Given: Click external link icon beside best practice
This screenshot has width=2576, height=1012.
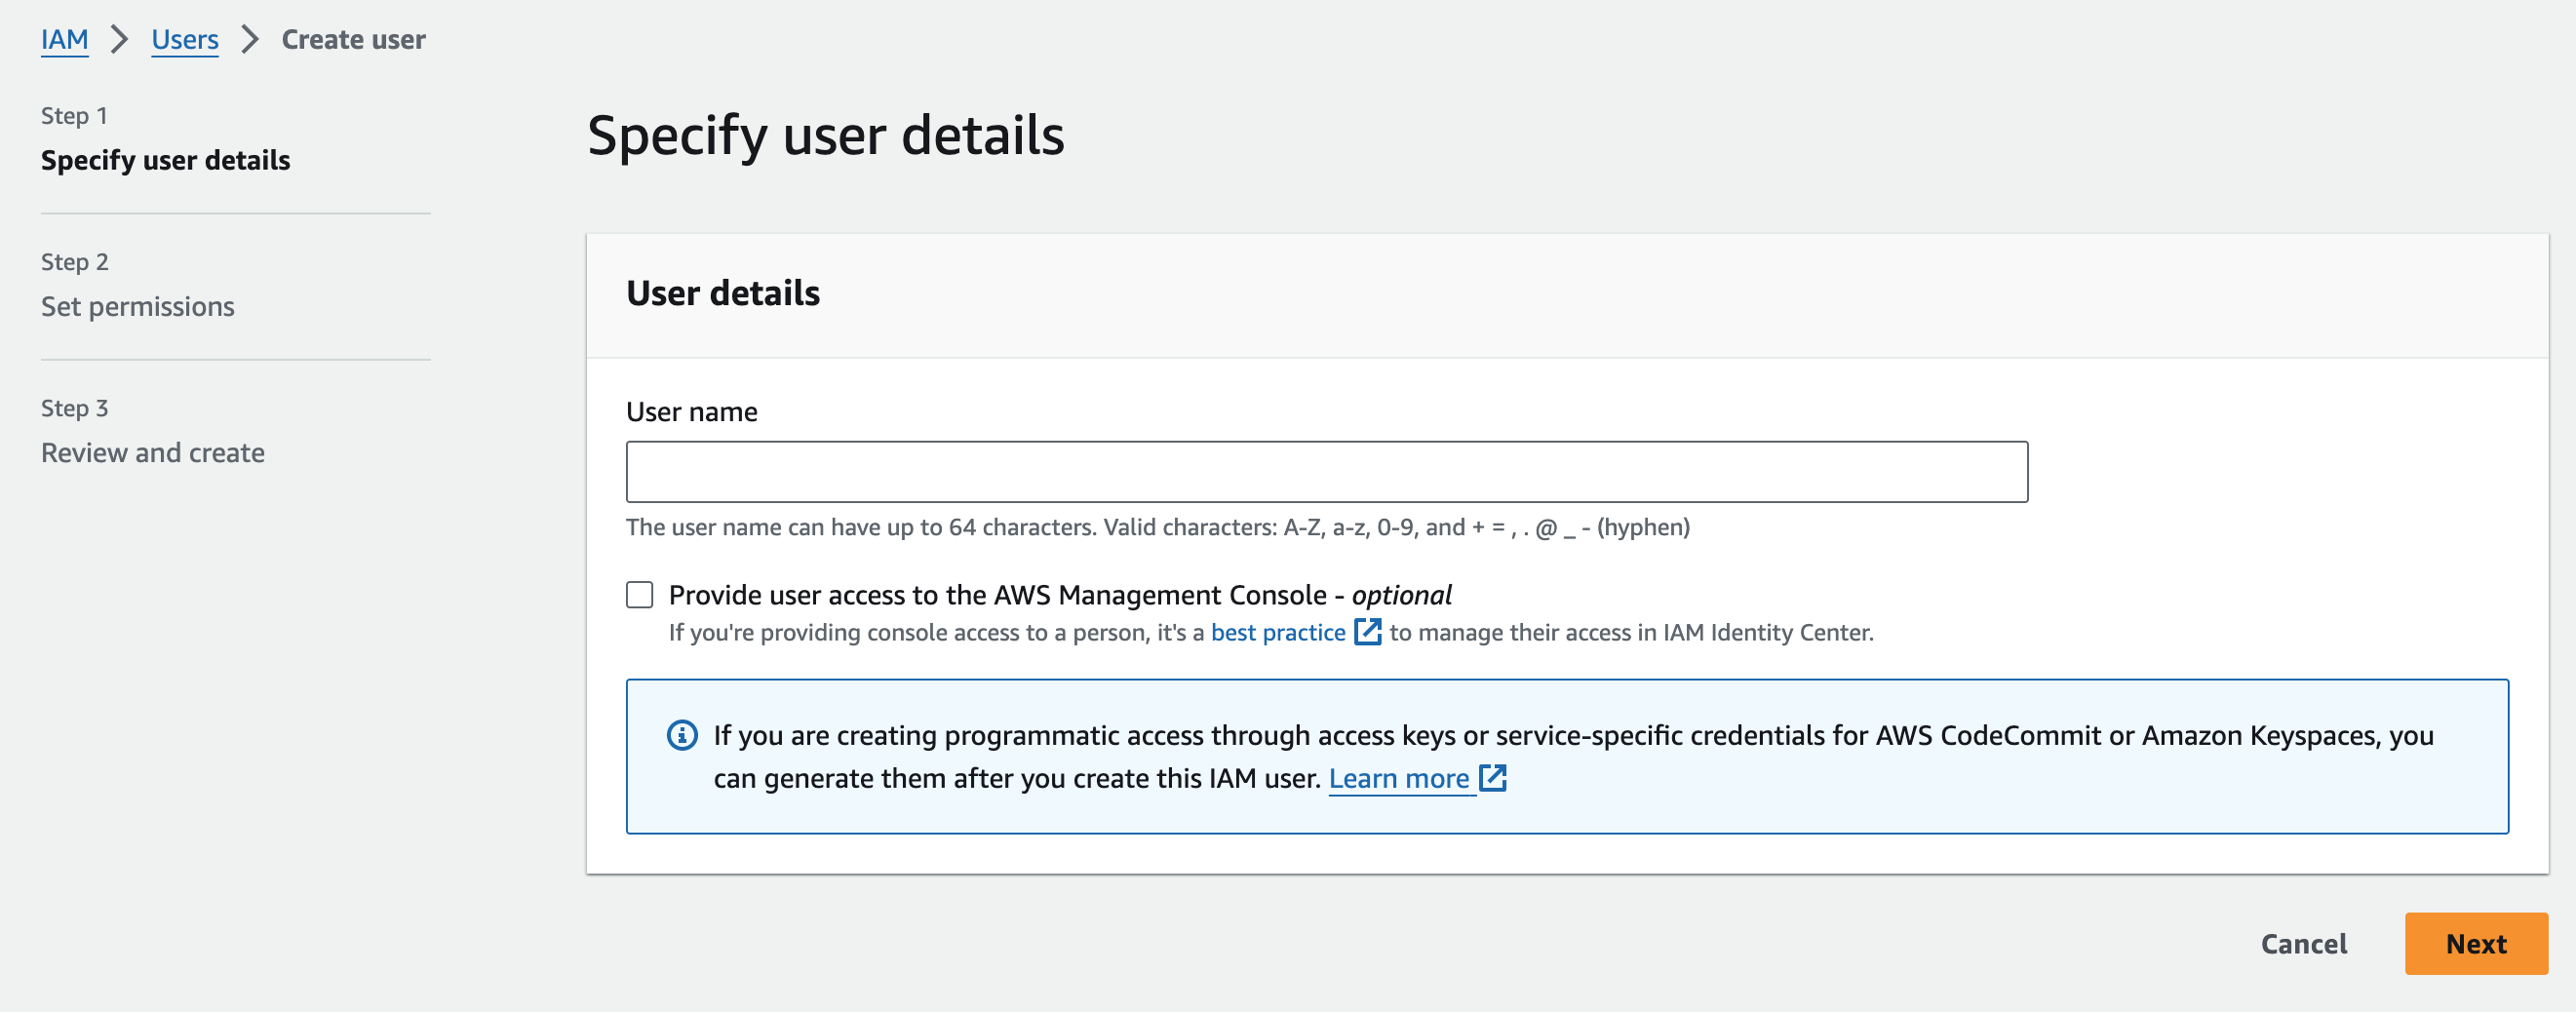Looking at the screenshot, I should click(1367, 632).
